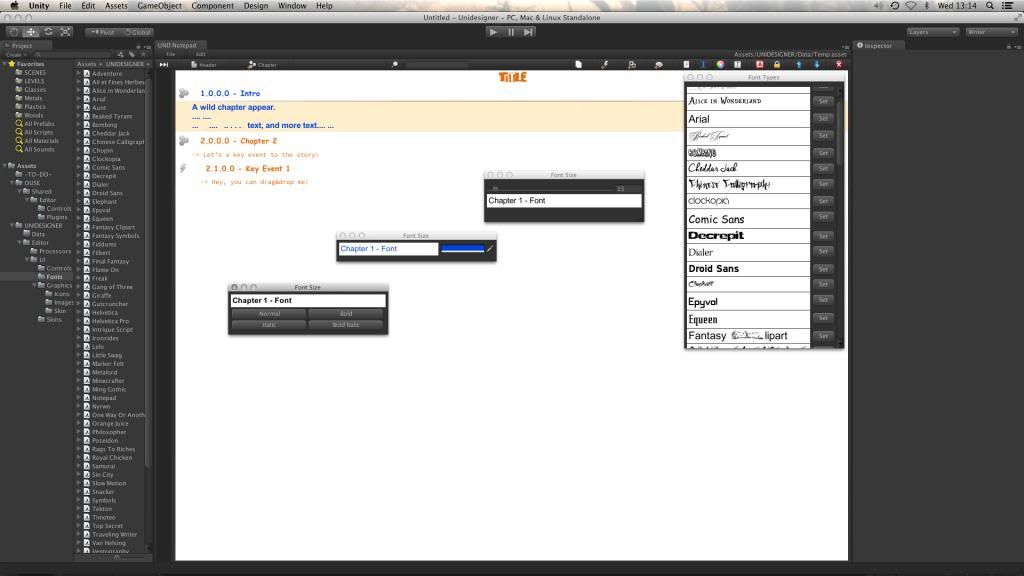Click the Chapter icon in notepad toolbar

(x=263, y=65)
